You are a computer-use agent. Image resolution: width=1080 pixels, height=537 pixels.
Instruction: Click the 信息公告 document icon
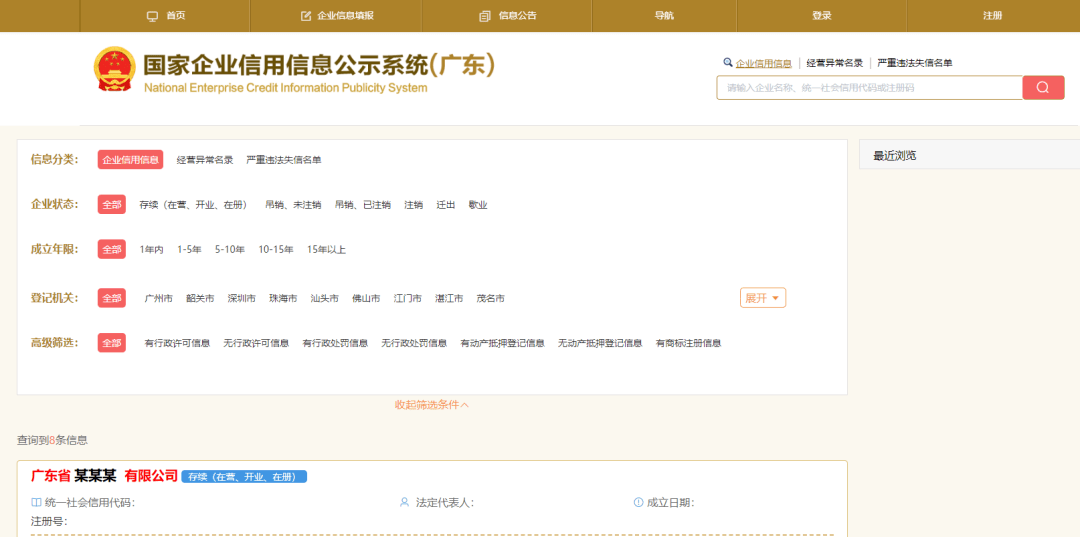coord(485,16)
